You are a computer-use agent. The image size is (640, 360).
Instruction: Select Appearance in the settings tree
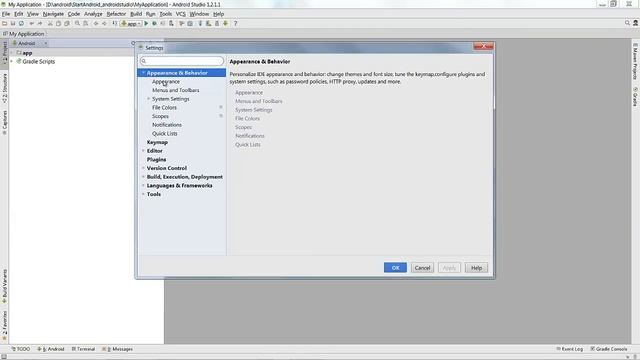(x=166, y=82)
